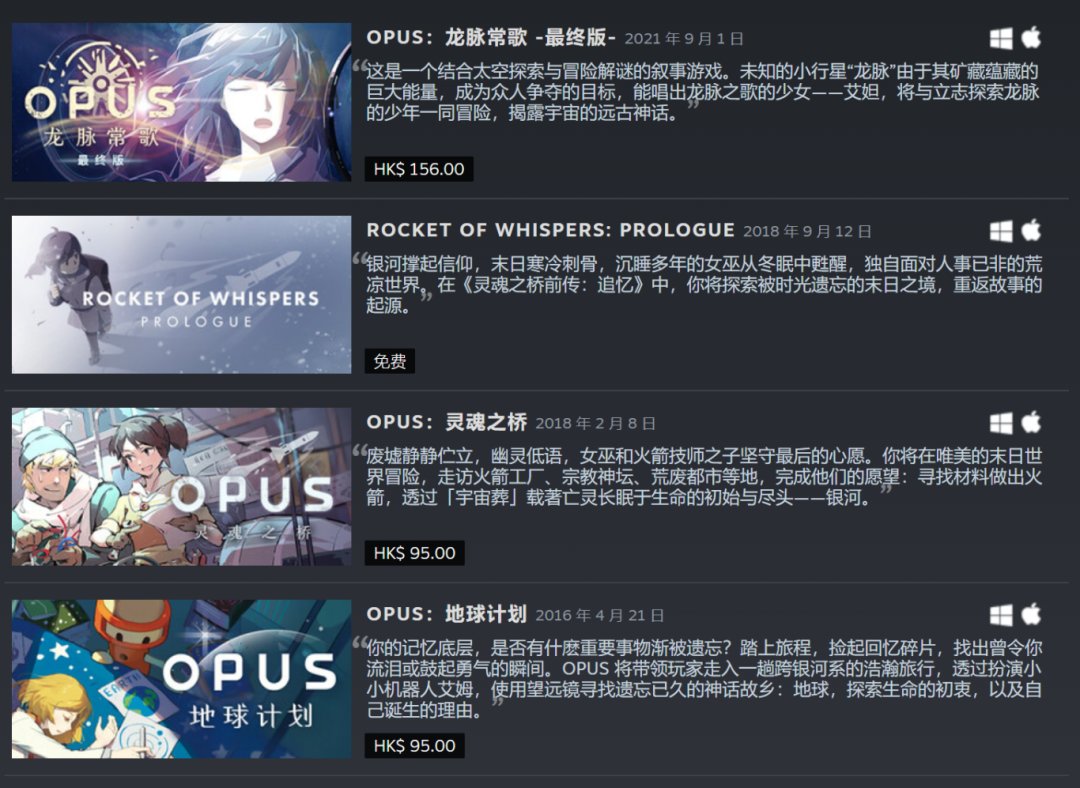Click the 免费 free price button

[x=390, y=361]
